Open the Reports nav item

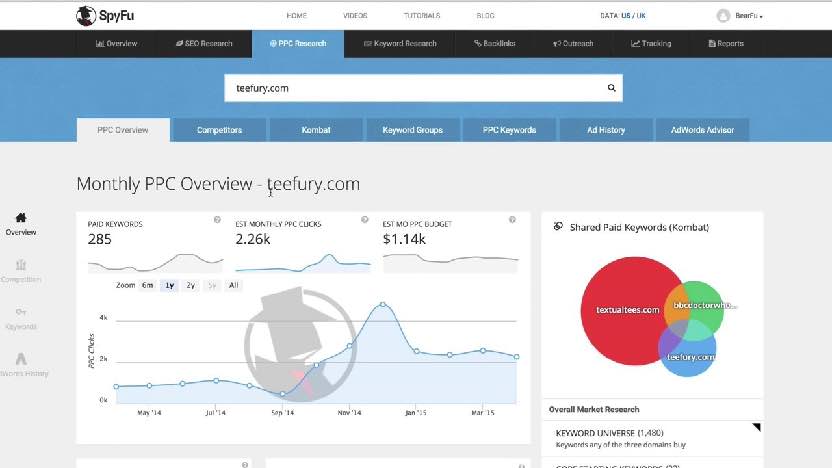[x=726, y=44]
